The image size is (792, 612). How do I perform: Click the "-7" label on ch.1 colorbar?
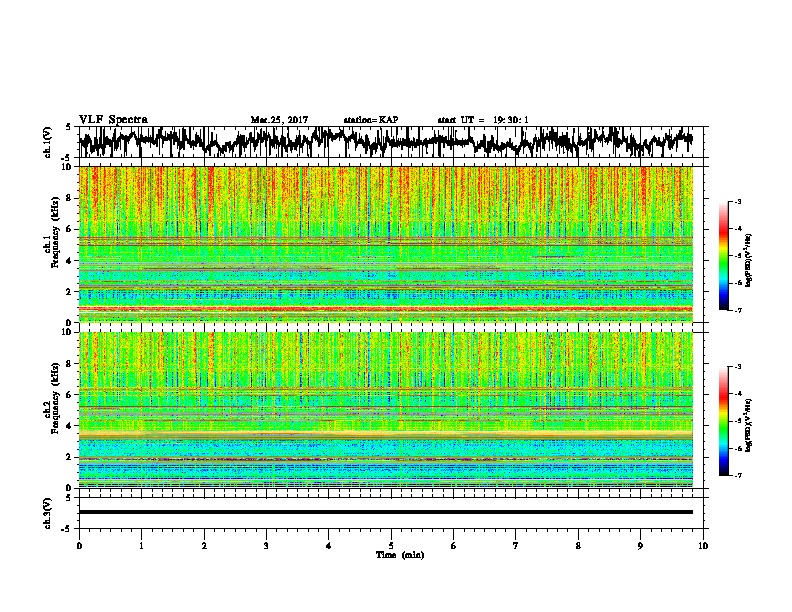738,310
